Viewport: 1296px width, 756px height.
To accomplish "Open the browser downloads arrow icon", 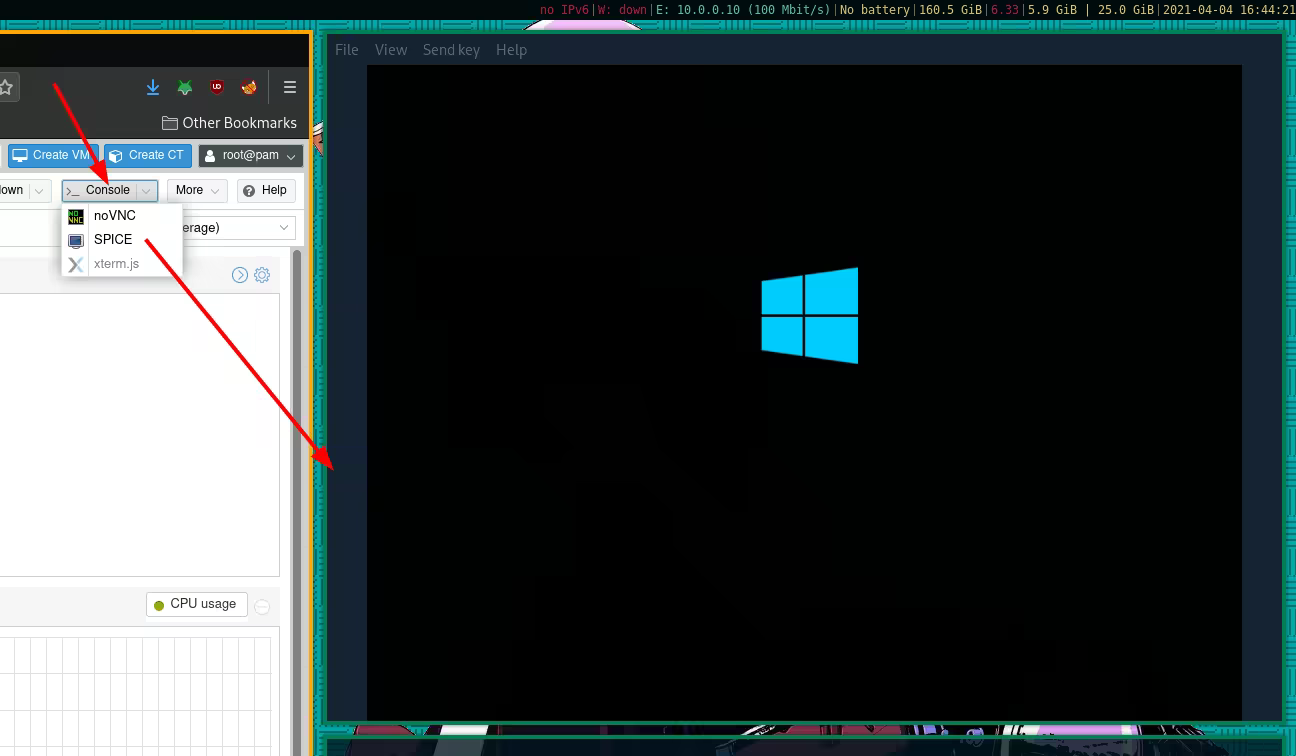I will click(153, 87).
